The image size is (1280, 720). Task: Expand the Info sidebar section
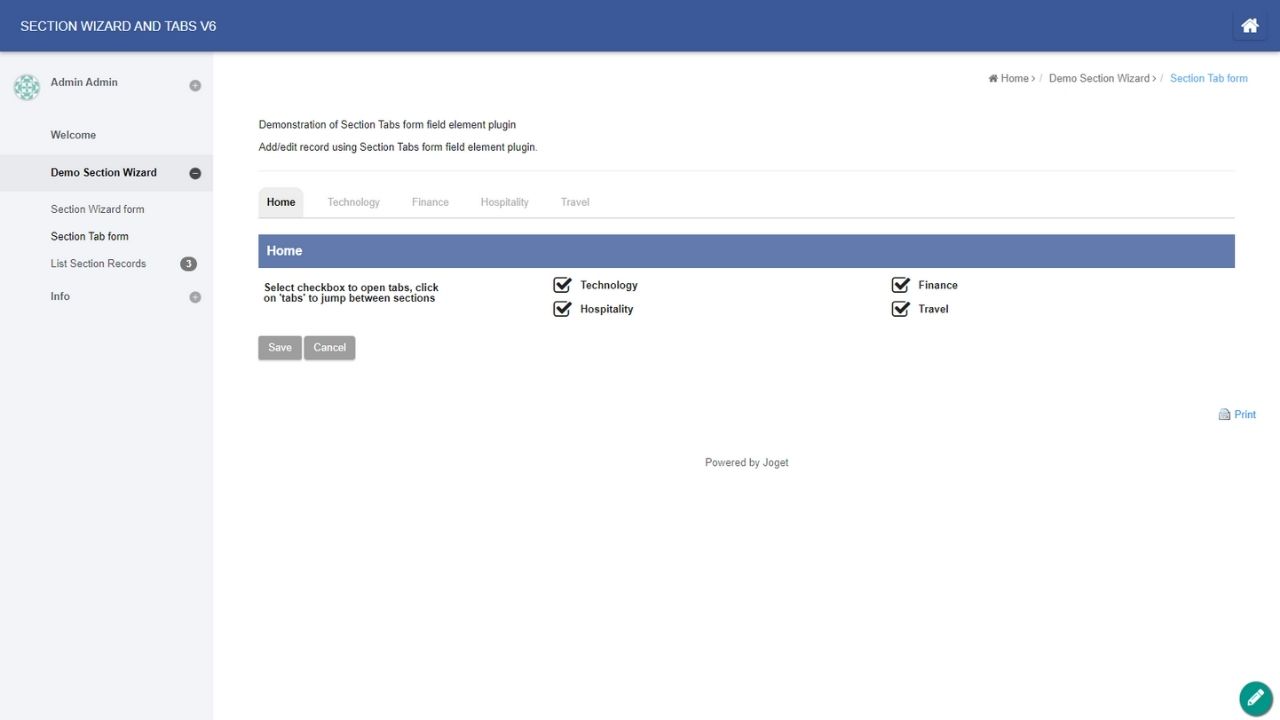[x=195, y=297]
